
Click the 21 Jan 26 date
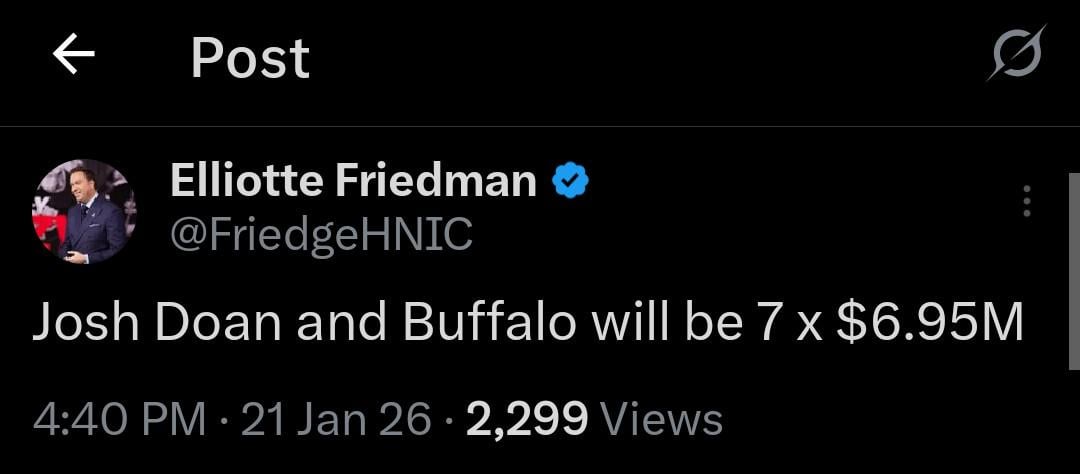point(336,418)
